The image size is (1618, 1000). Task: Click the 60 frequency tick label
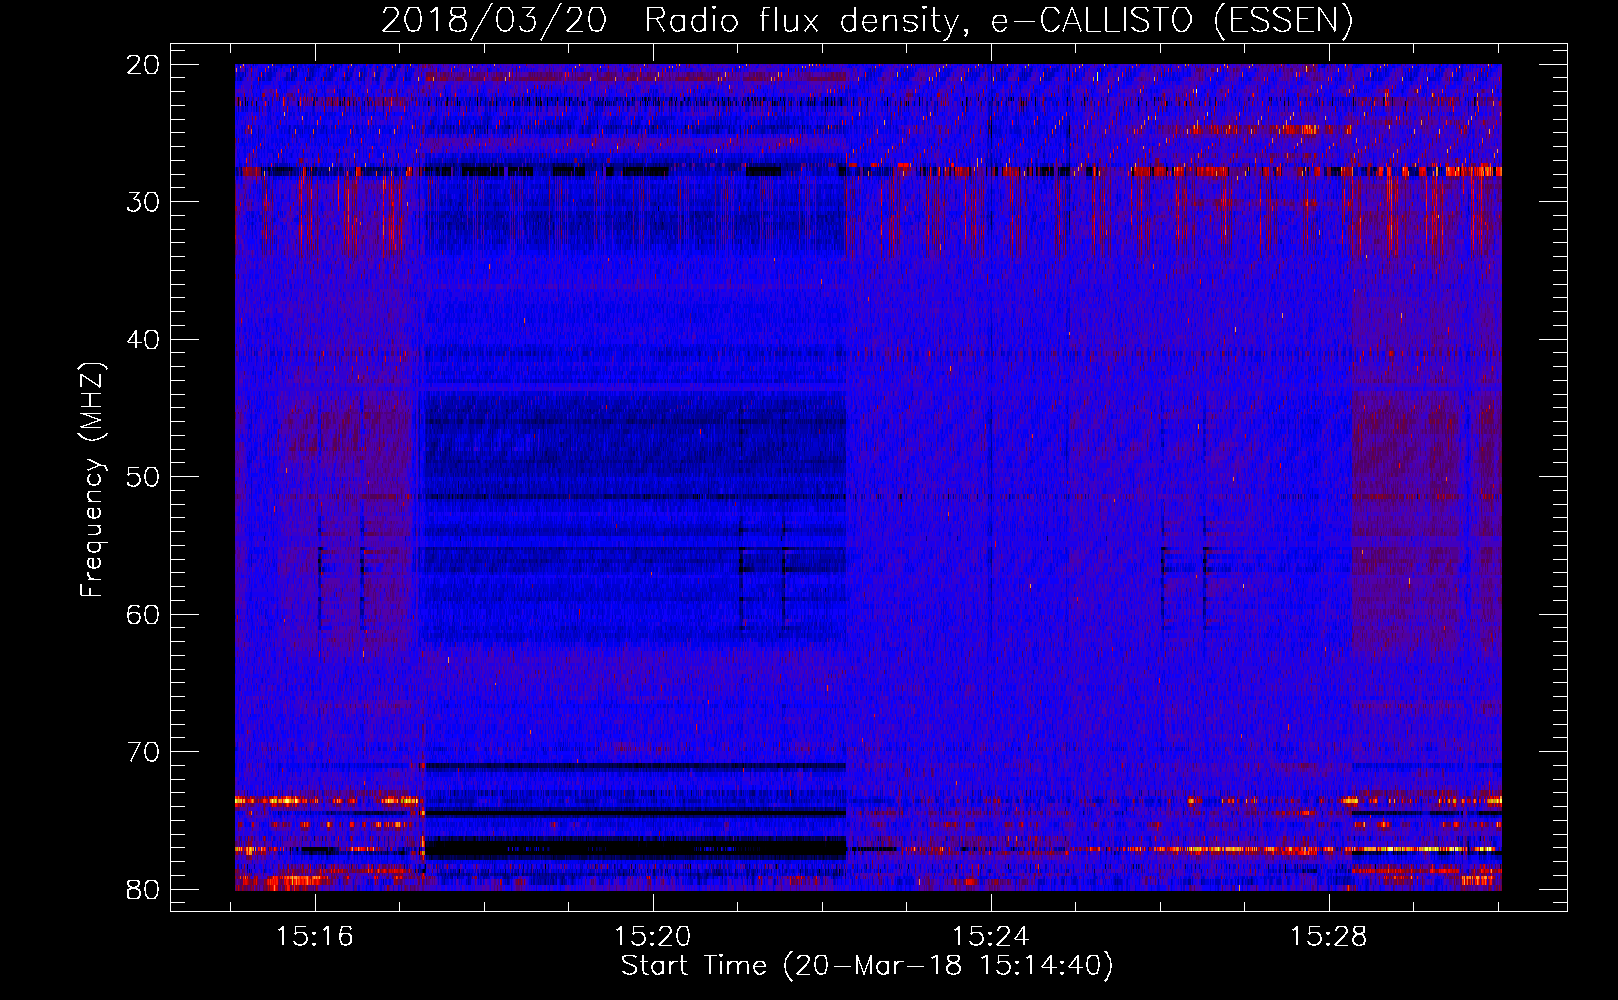coord(143,614)
